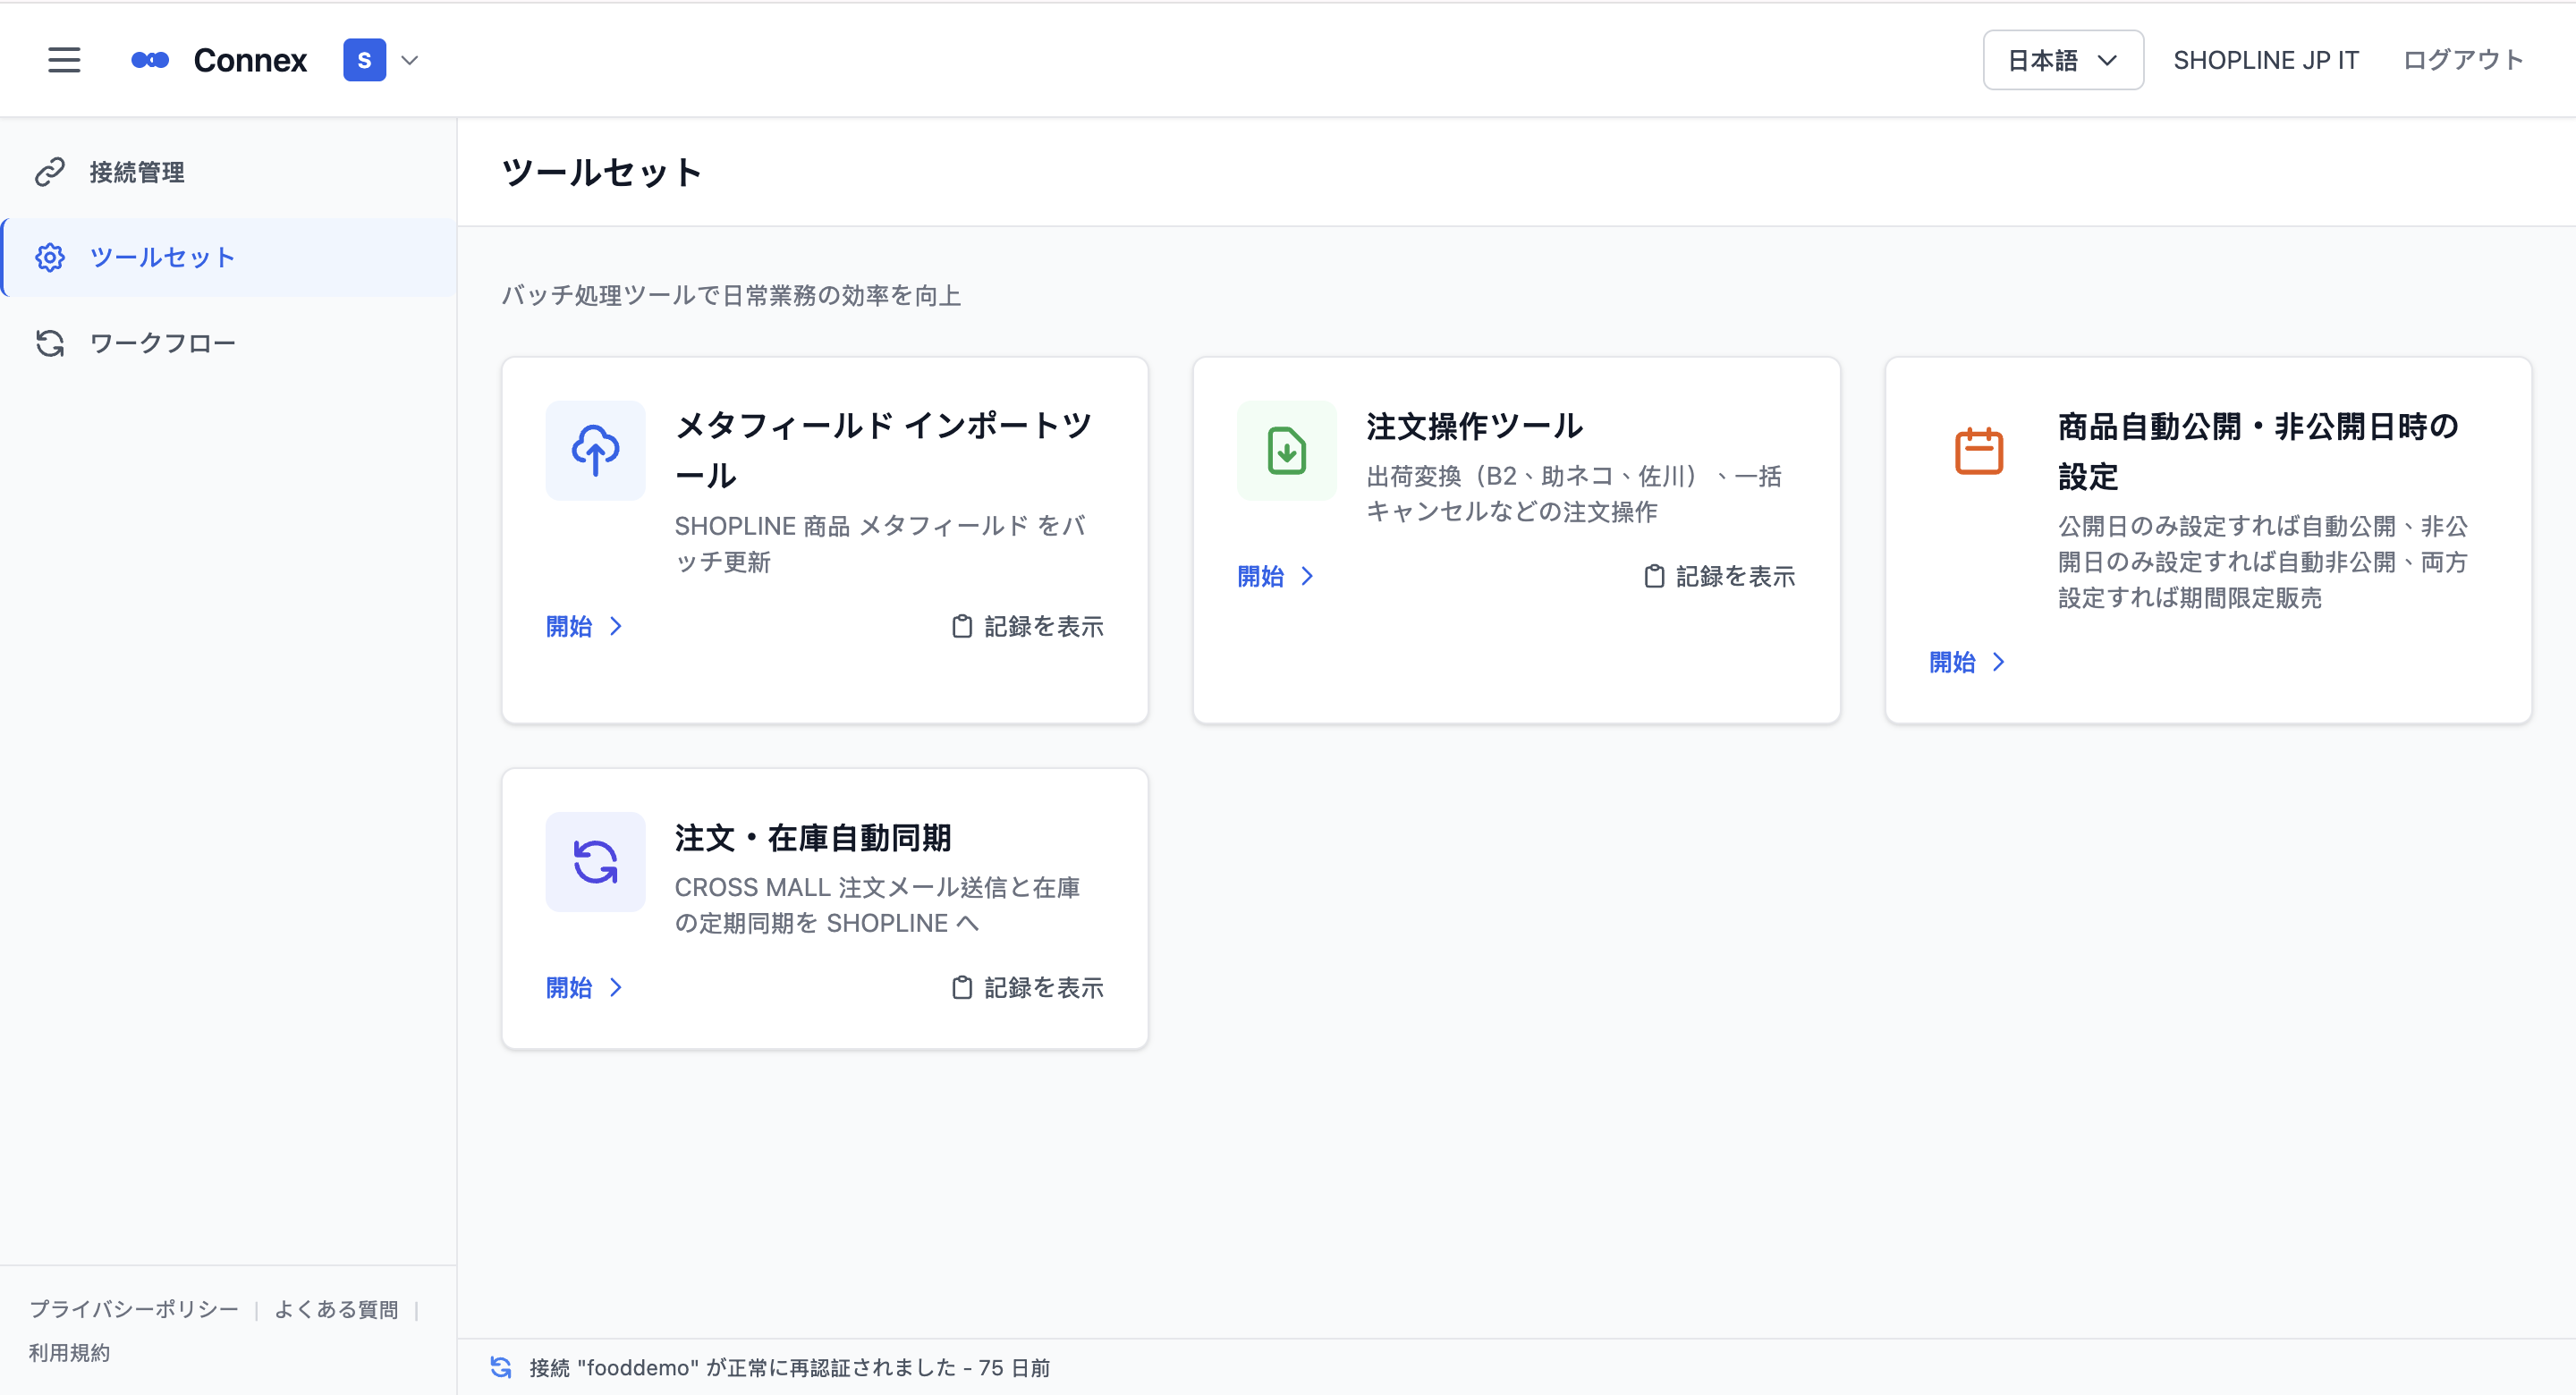Start 注文・在庫自動同期

click(585, 988)
